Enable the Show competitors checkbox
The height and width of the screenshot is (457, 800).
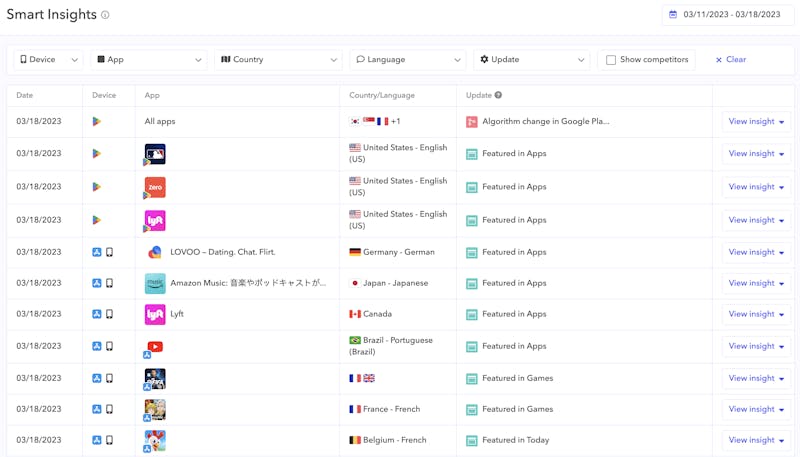click(611, 60)
